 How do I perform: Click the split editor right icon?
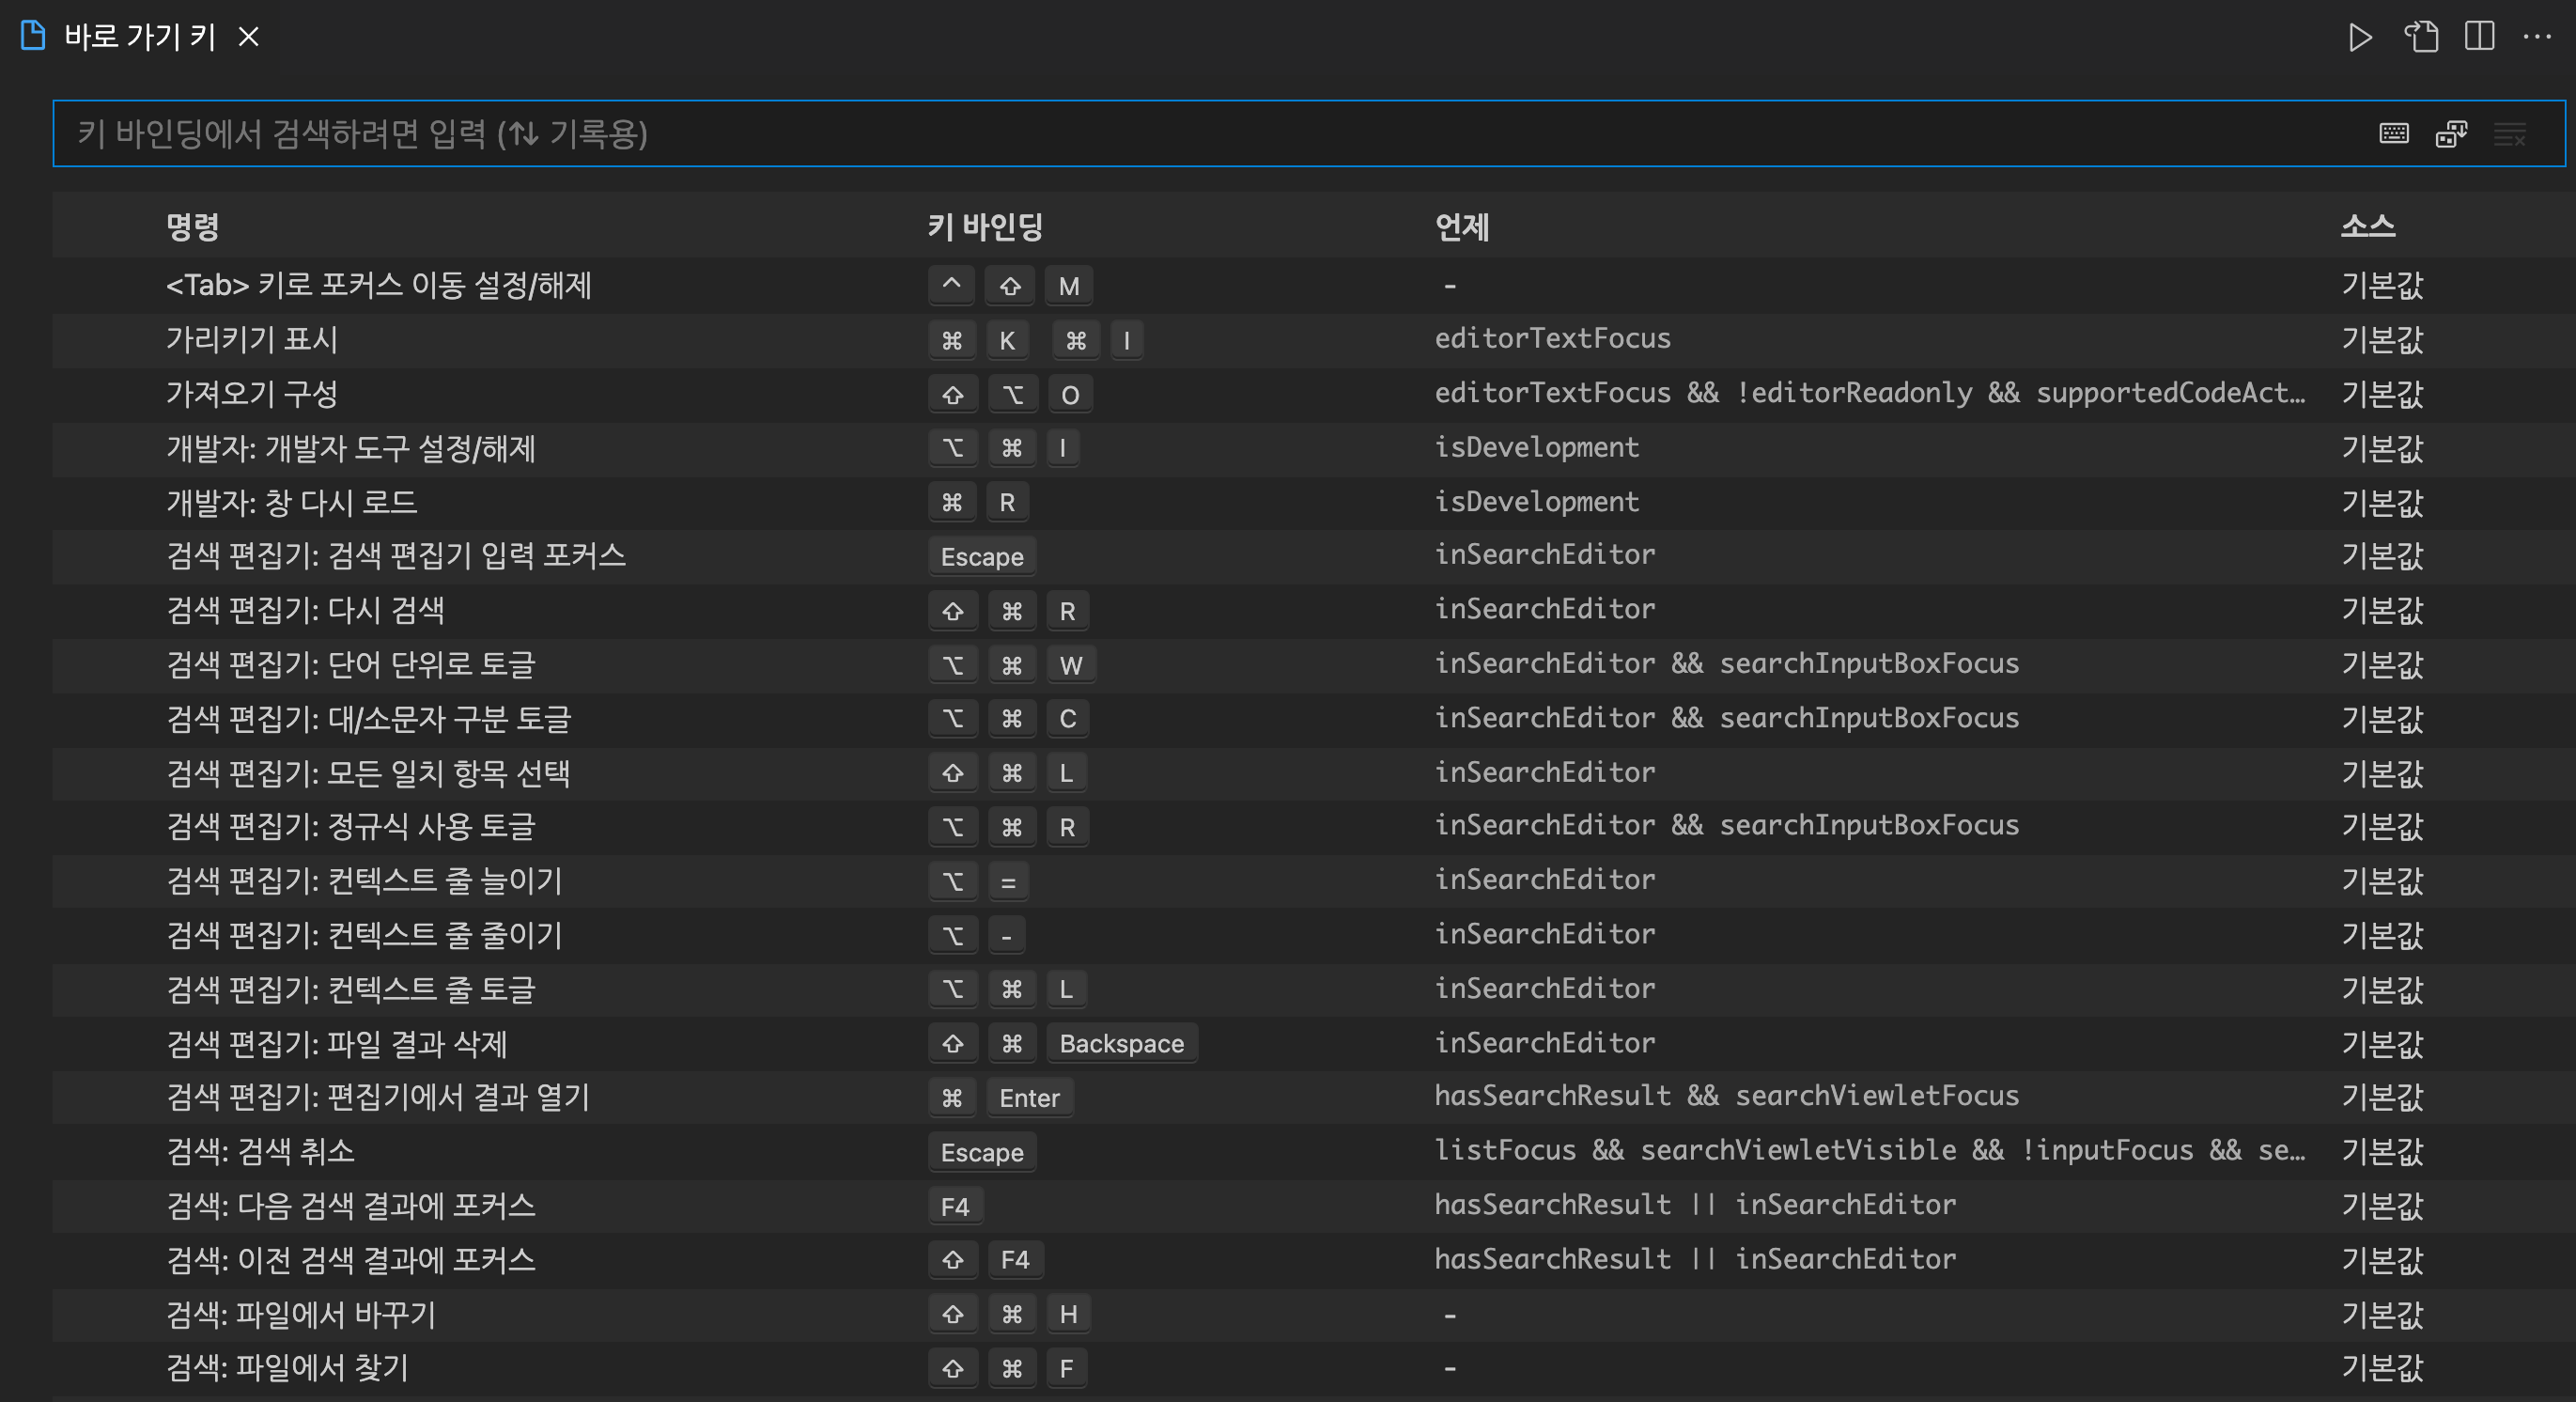[x=2479, y=38]
